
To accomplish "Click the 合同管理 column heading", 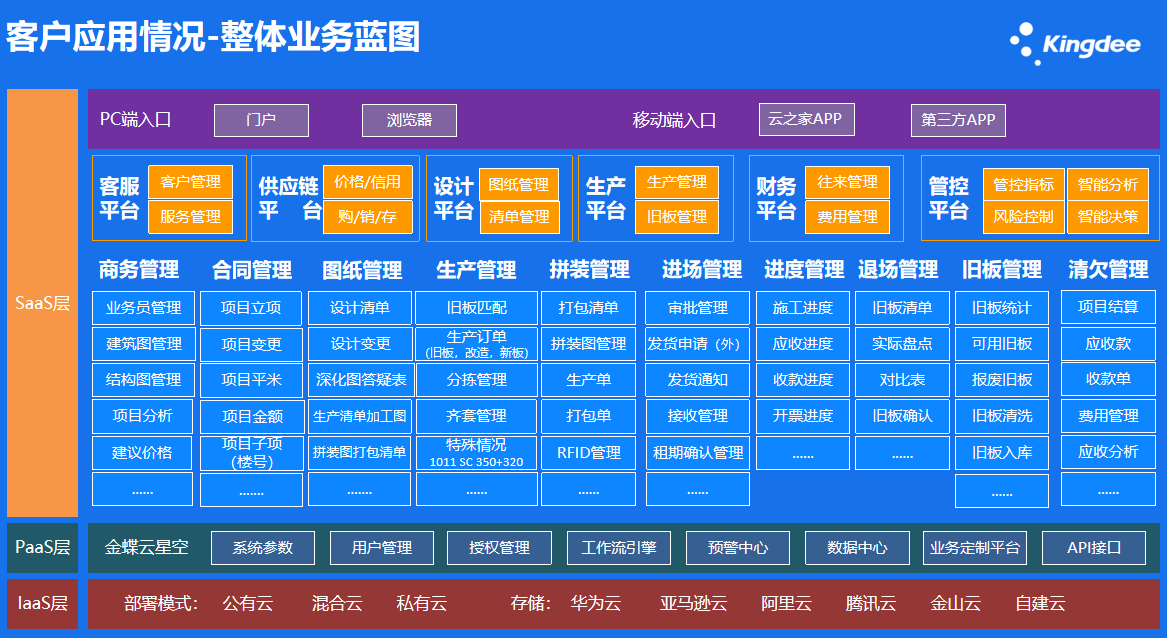I will point(252,269).
